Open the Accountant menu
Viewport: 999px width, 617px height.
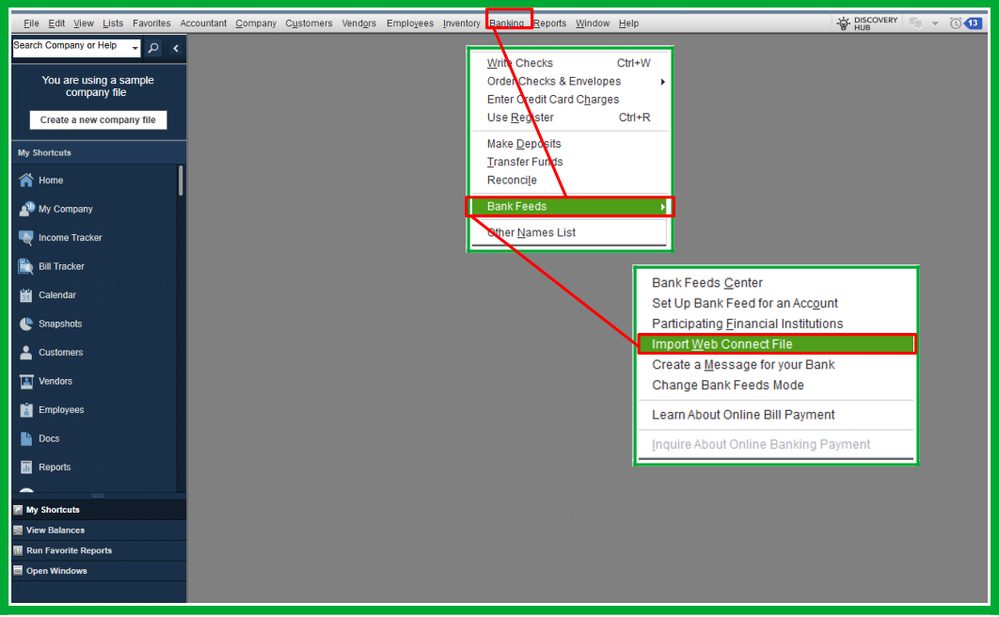[203, 24]
